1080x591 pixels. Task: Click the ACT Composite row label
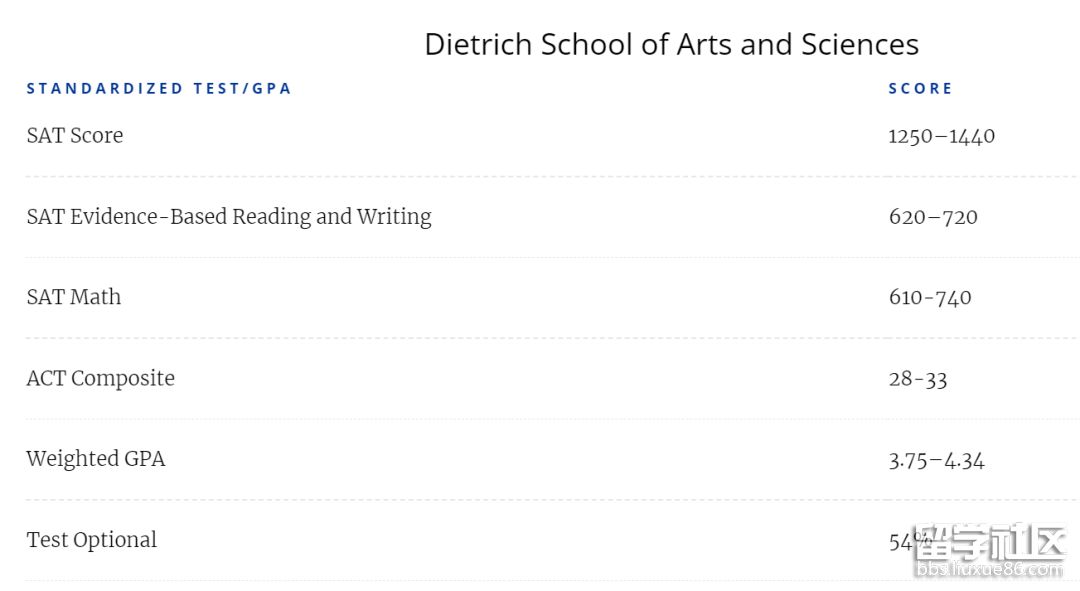[101, 378]
